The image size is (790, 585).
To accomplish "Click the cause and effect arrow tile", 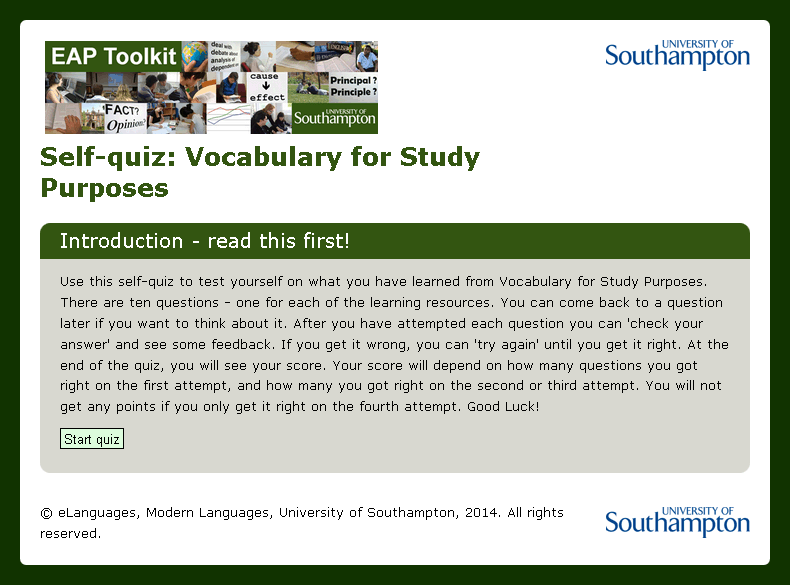I will [267, 87].
